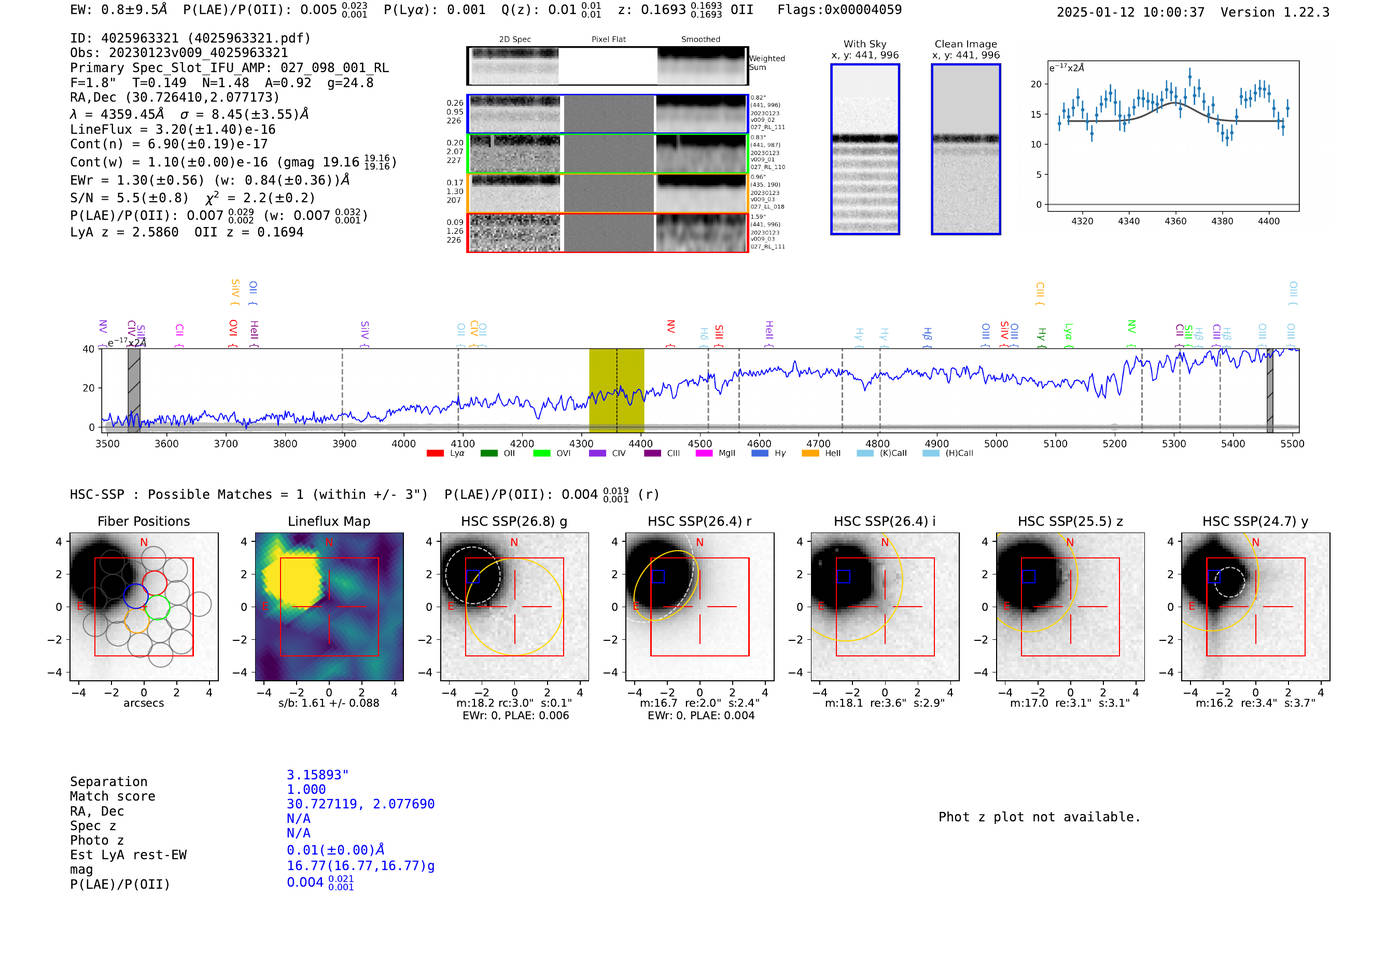Open the HSC SSP(26.8) g image
The image size is (1400, 953).
tap(514, 606)
